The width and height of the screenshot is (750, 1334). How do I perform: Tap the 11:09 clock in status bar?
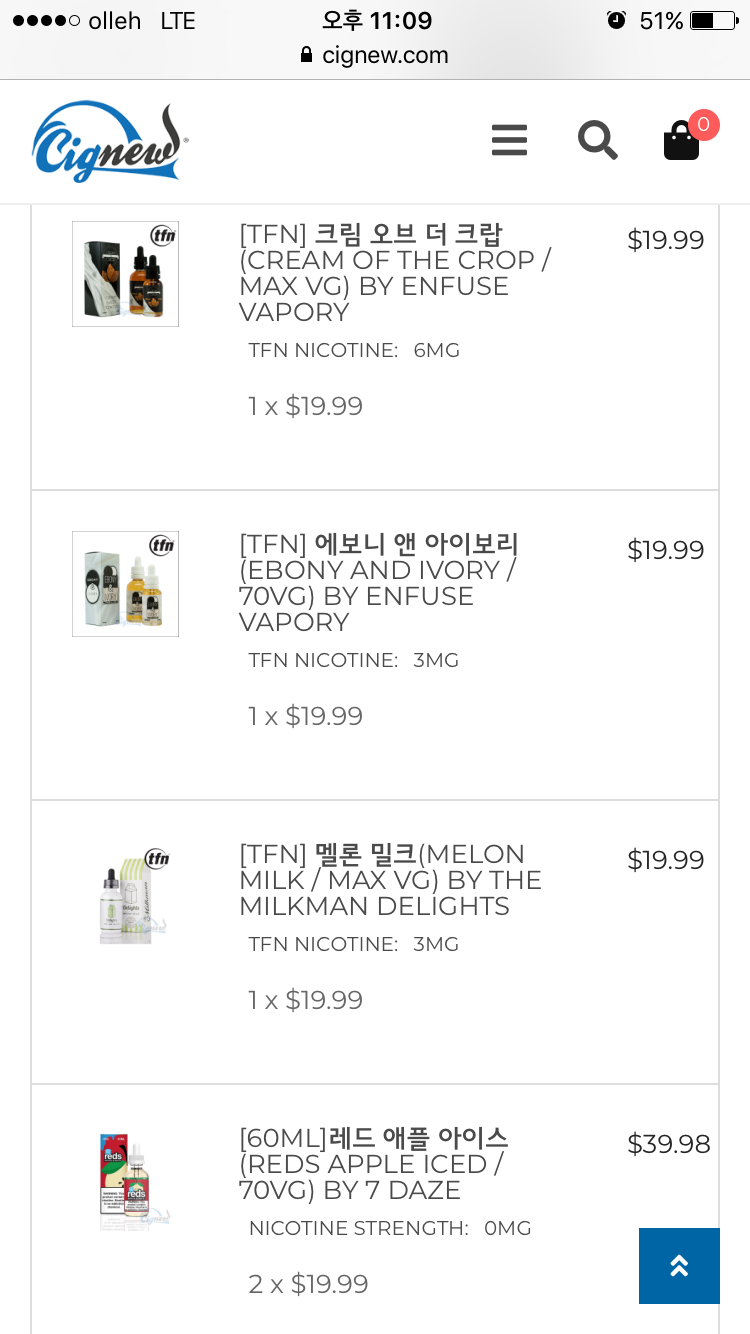point(376,20)
